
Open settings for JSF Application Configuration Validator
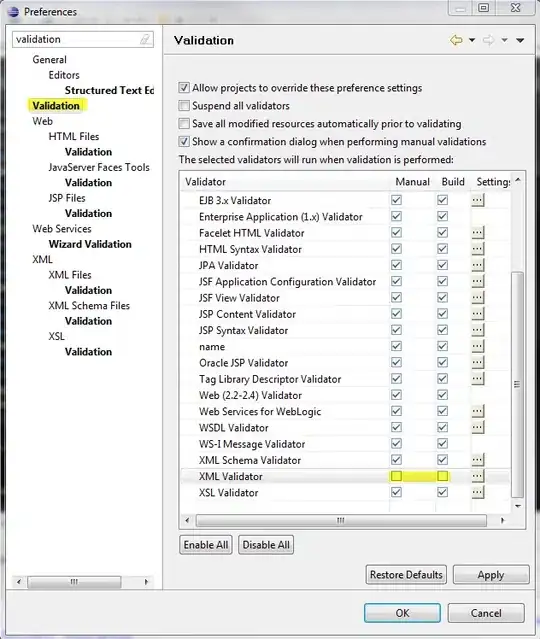pyautogui.click(x=478, y=281)
